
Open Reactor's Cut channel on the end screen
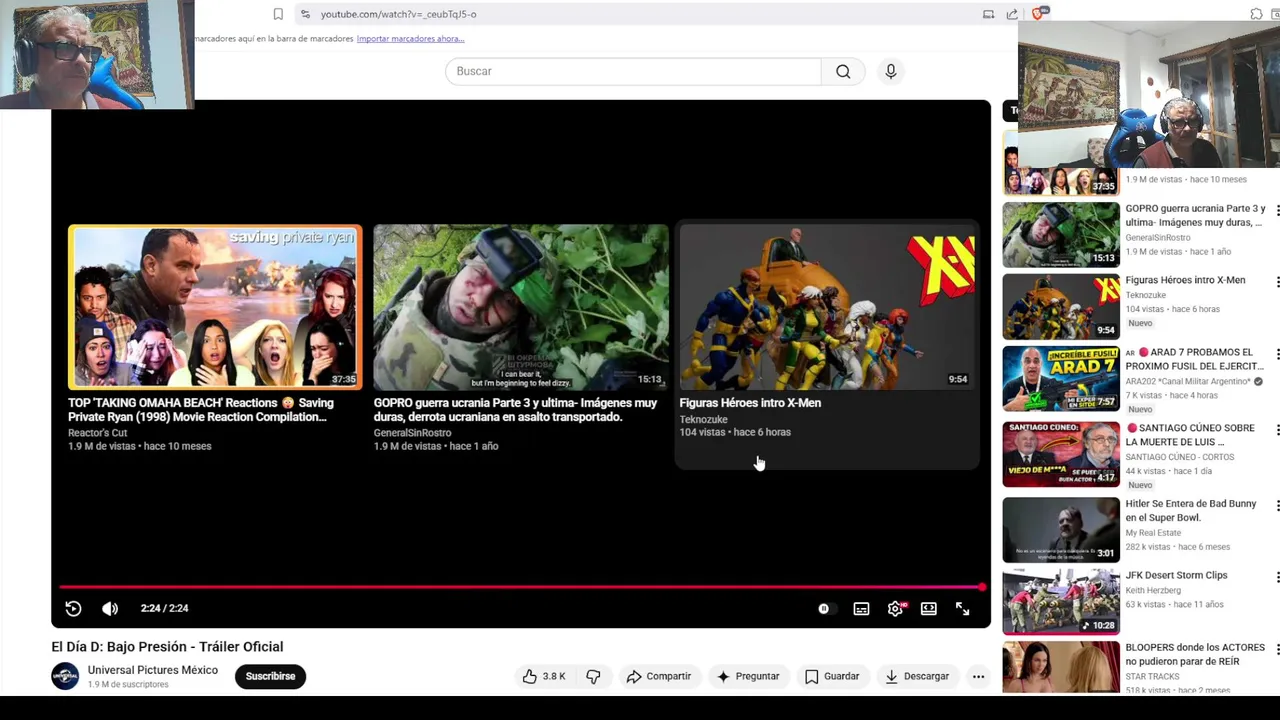point(97,433)
